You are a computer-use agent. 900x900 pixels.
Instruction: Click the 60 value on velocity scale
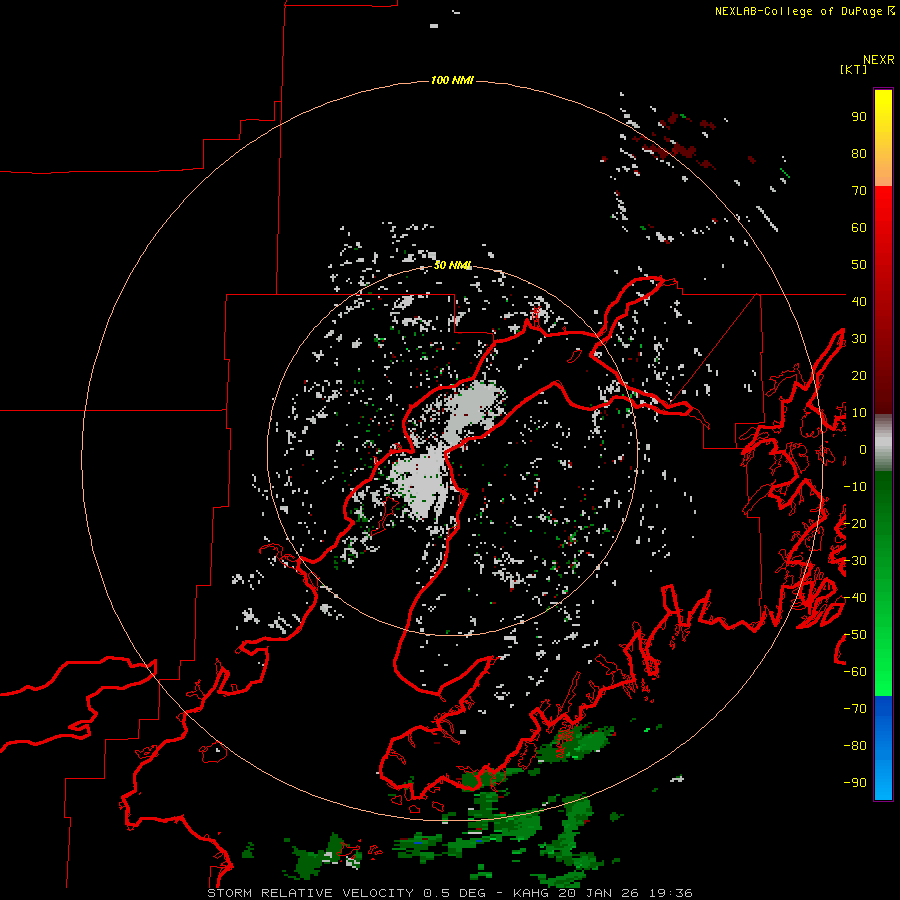[859, 227]
